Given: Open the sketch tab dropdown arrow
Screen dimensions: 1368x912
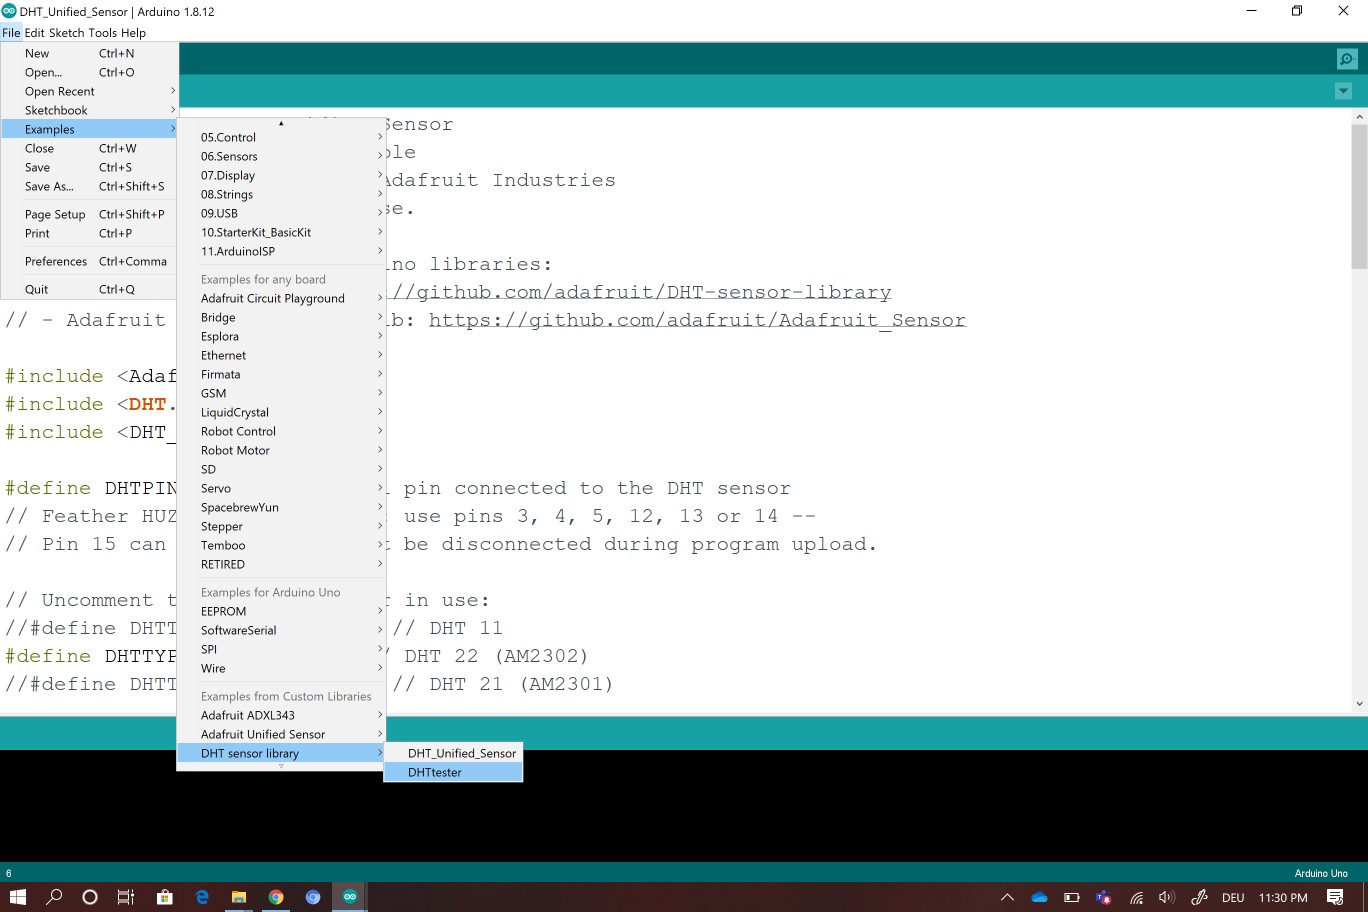Looking at the screenshot, I should (1343, 91).
